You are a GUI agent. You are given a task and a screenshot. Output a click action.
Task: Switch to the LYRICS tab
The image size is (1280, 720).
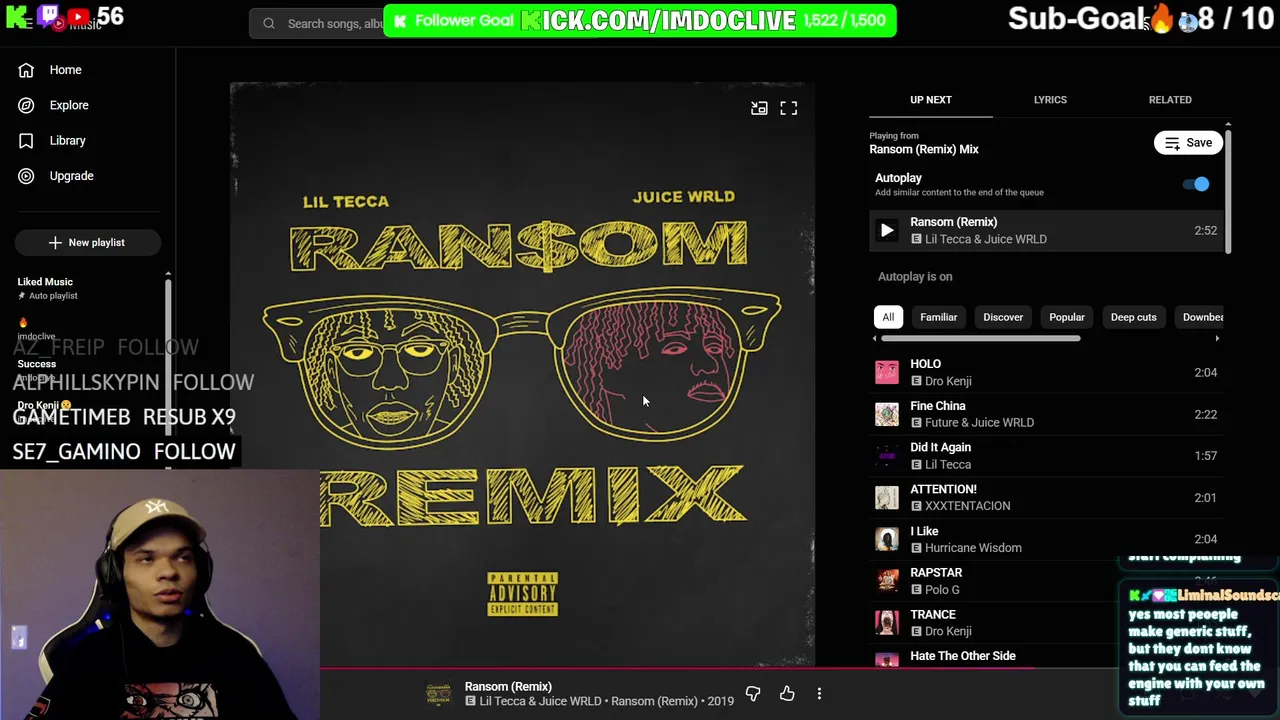tap(1050, 100)
